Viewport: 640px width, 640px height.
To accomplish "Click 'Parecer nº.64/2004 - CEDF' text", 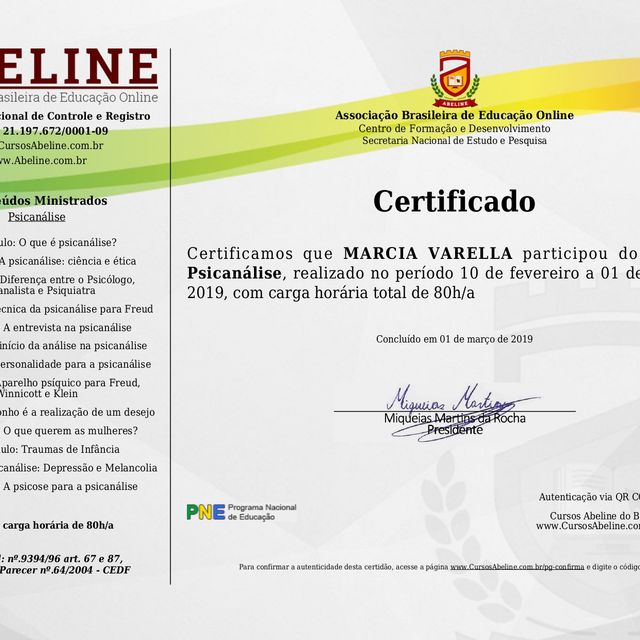I will tap(65, 570).
